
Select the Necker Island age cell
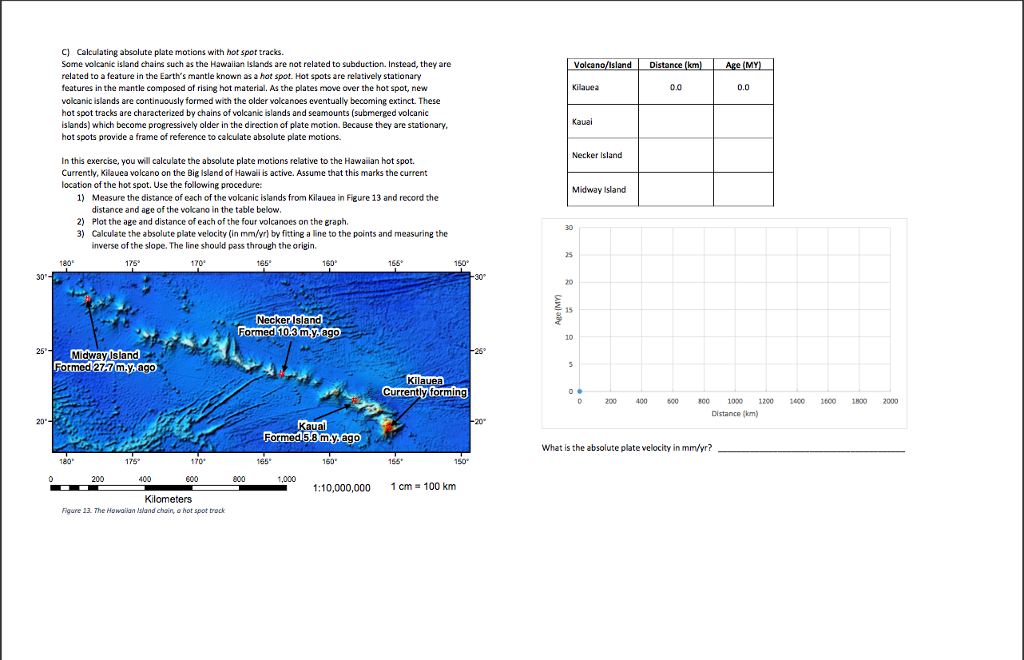(x=743, y=155)
